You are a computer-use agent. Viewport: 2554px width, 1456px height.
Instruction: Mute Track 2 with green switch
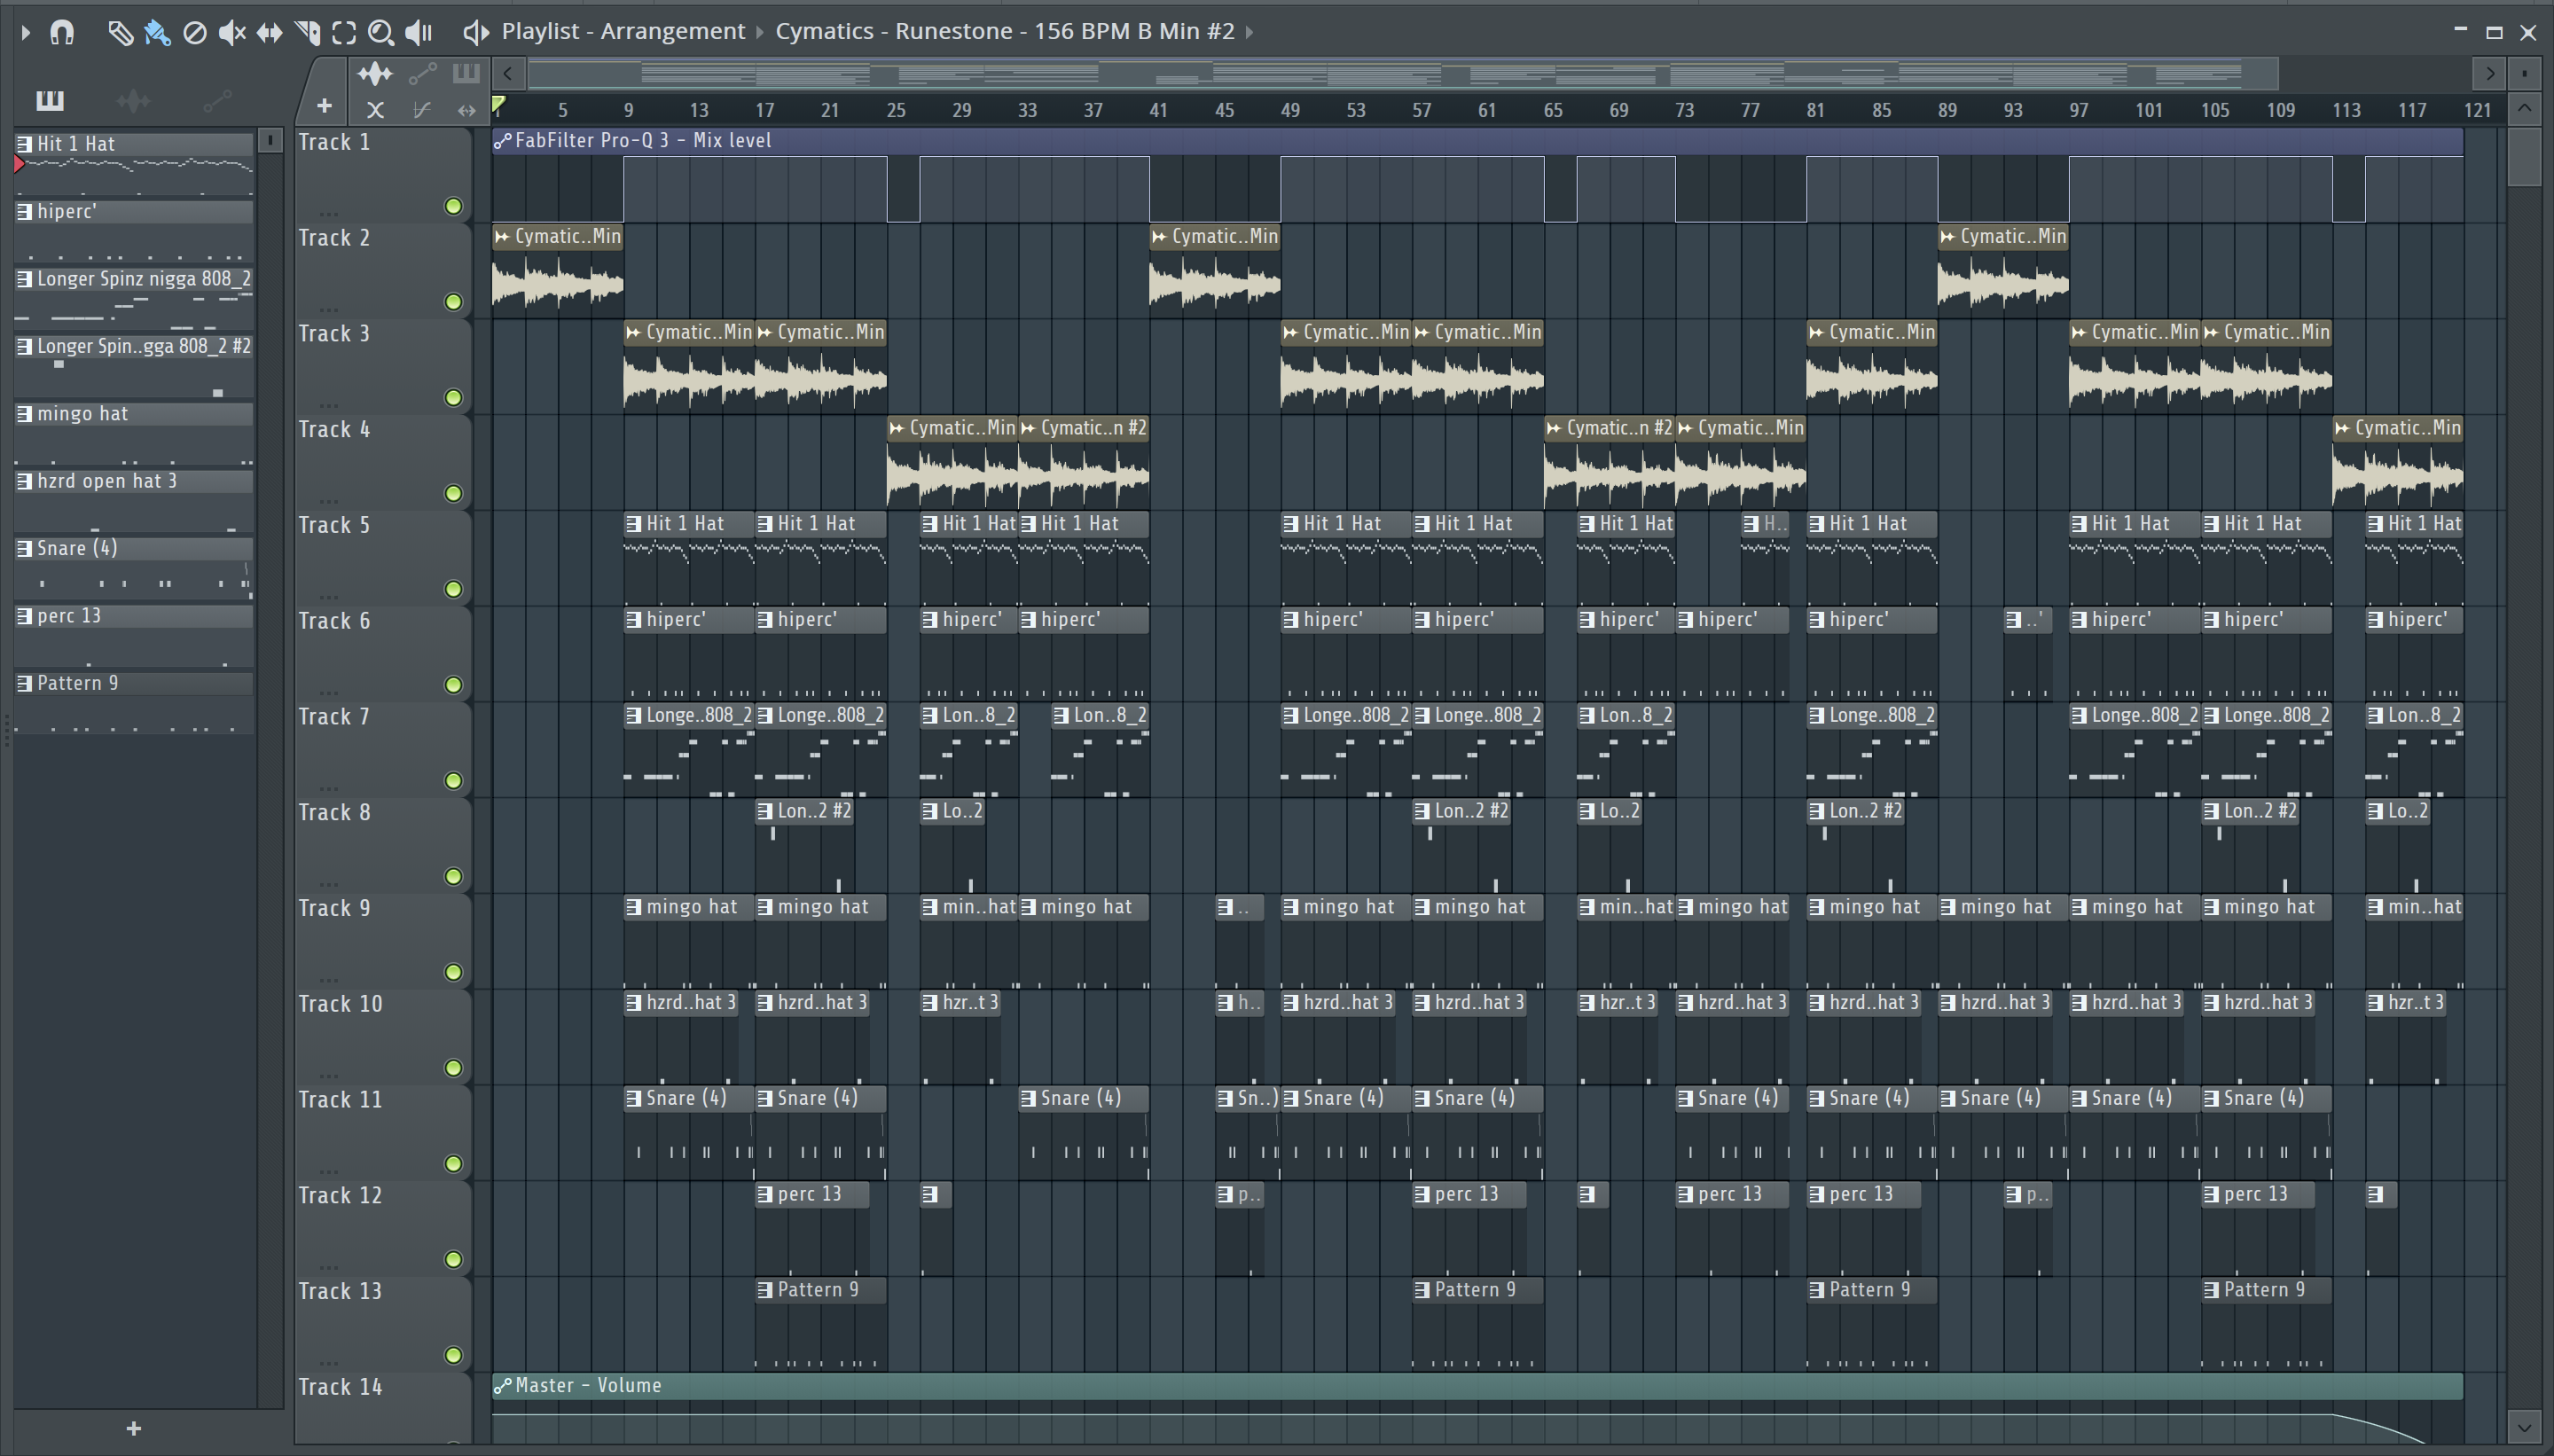click(453, 302)
